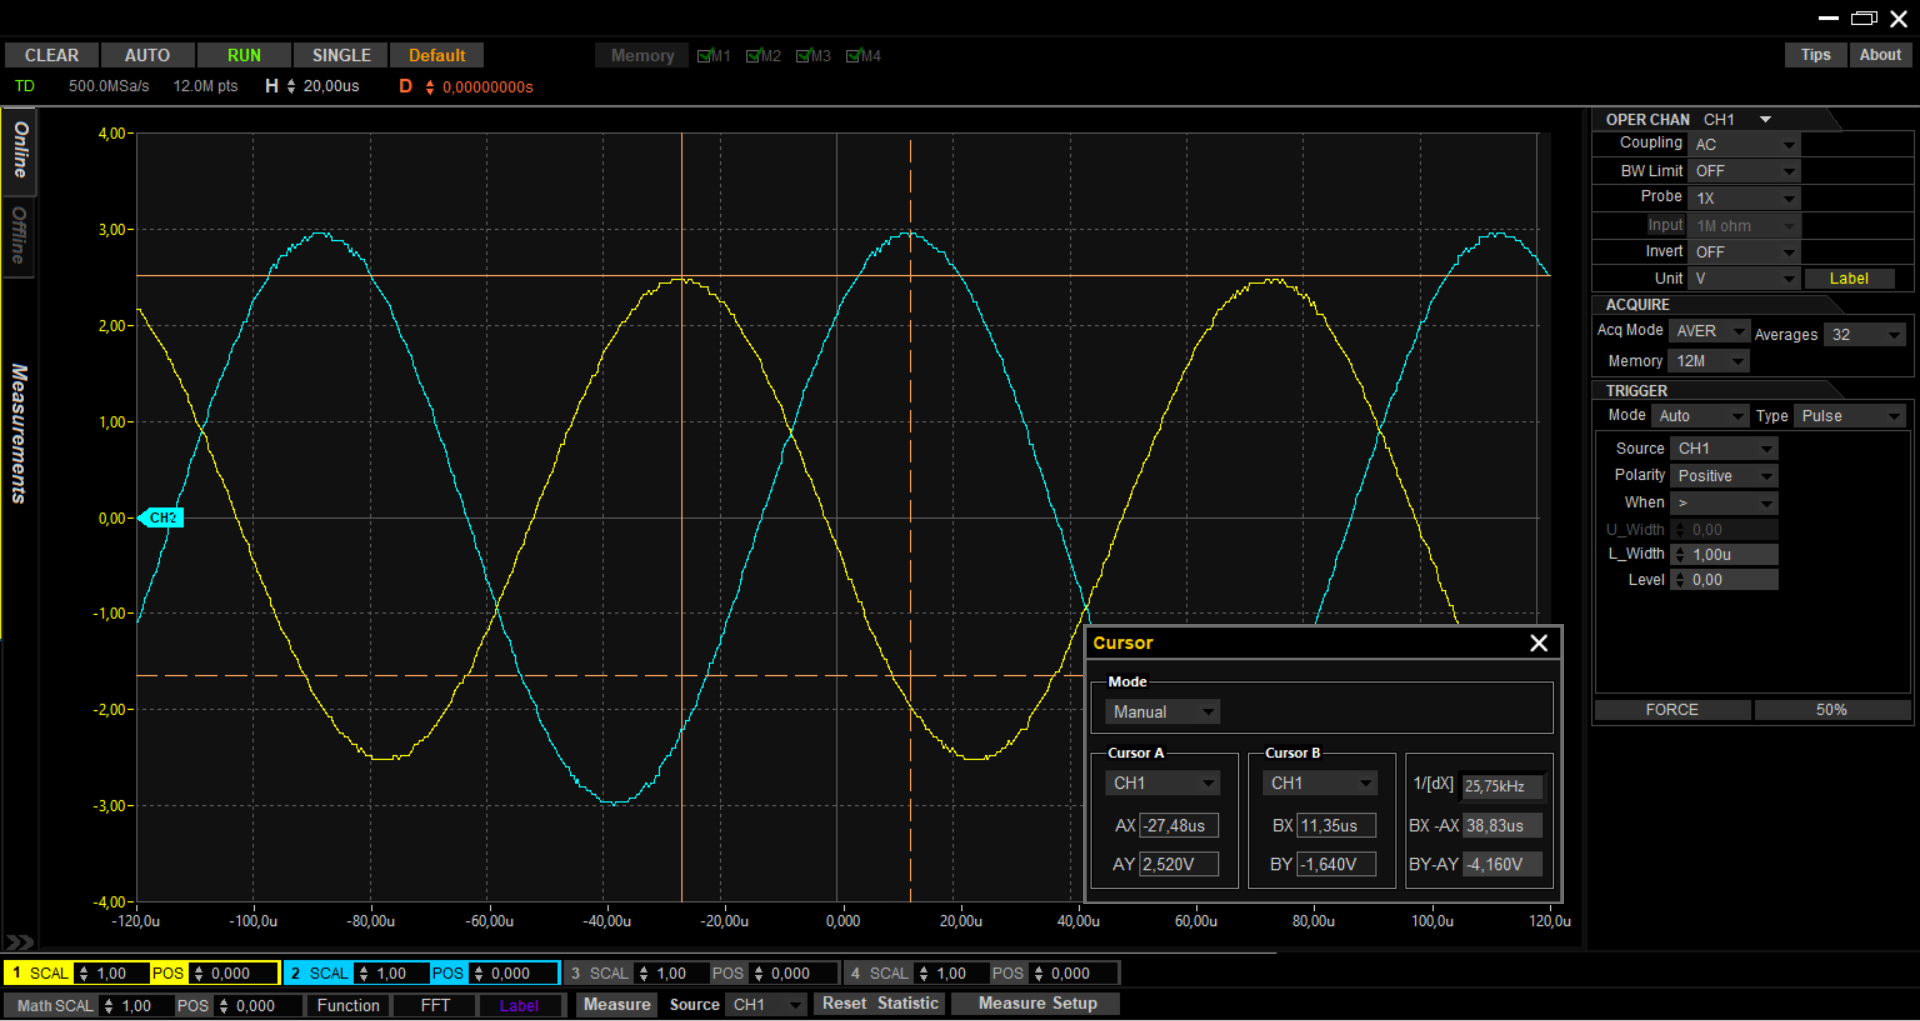
Task: Click the BY cursor value field
Action: (1337, 864)
